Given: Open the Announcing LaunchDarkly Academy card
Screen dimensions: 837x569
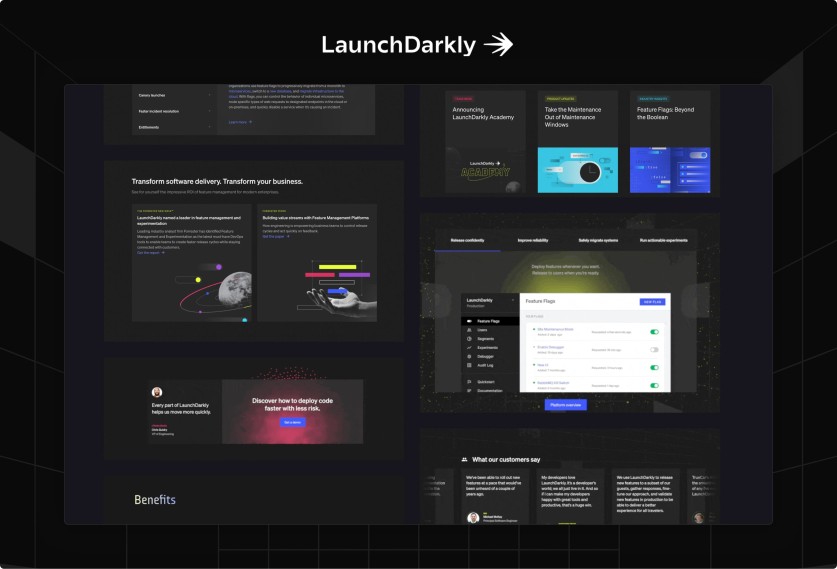Looking at the screenshot, I should point(485,141).
